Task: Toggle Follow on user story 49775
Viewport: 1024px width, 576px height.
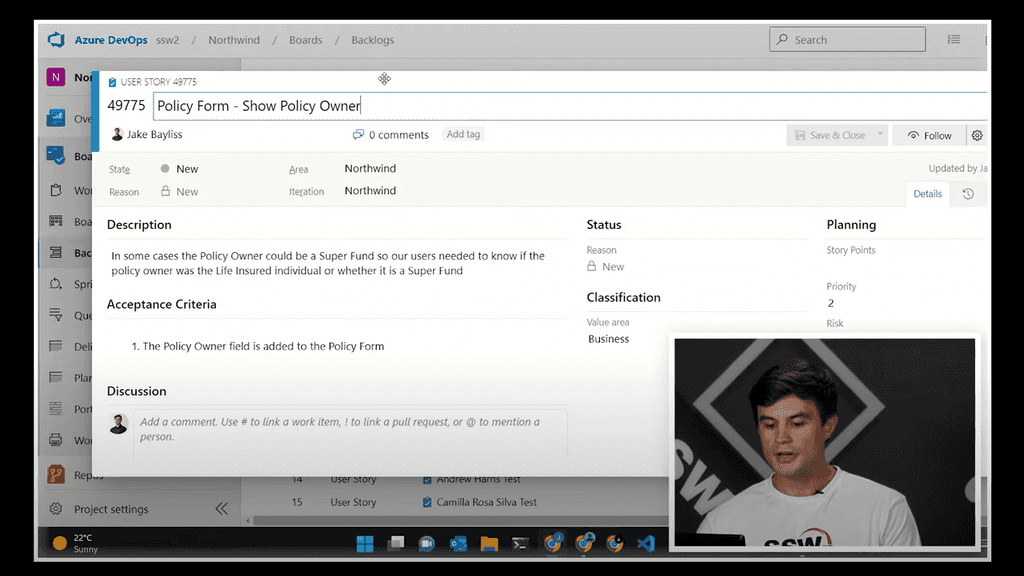Action: (x=929, y=134)
